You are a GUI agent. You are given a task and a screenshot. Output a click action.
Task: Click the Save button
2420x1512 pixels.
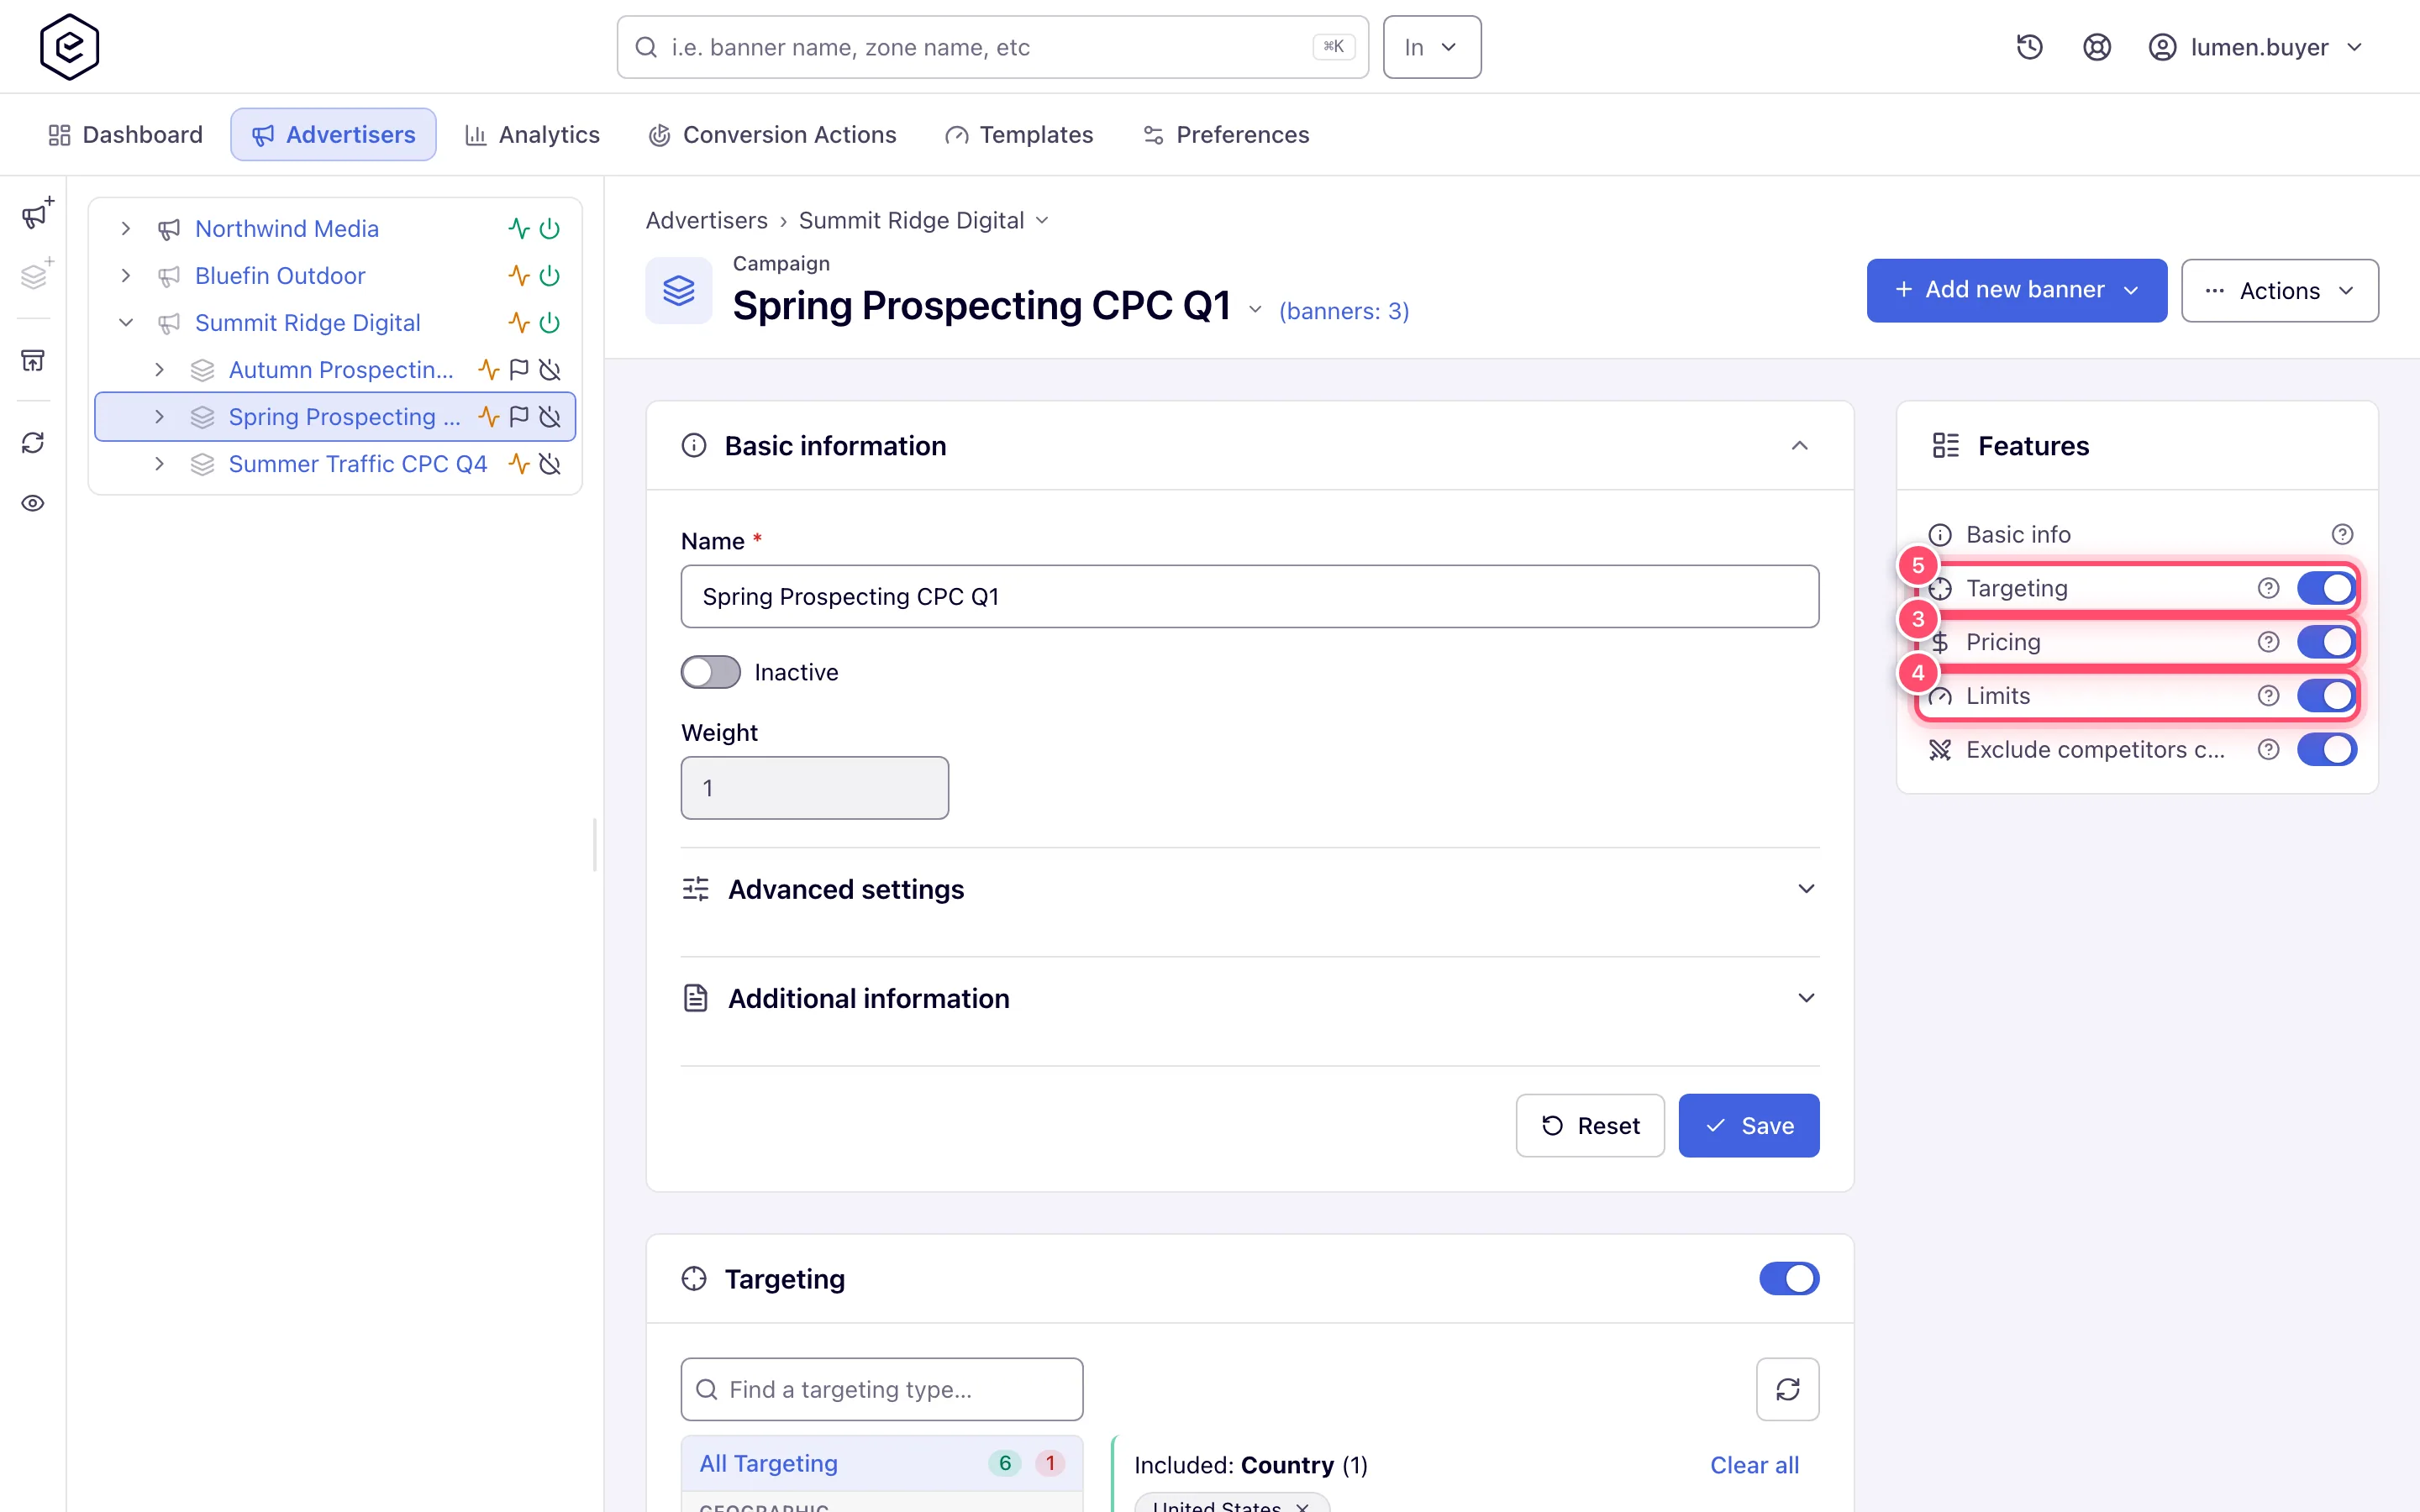1748,1126
